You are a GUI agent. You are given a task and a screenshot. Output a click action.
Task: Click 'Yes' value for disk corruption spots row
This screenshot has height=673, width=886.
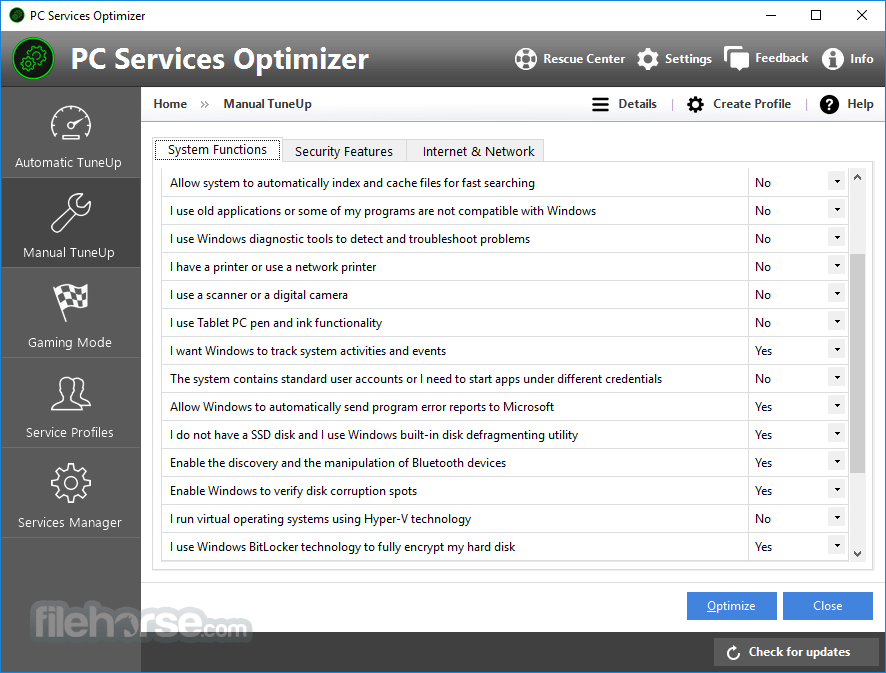coord(763,491)
